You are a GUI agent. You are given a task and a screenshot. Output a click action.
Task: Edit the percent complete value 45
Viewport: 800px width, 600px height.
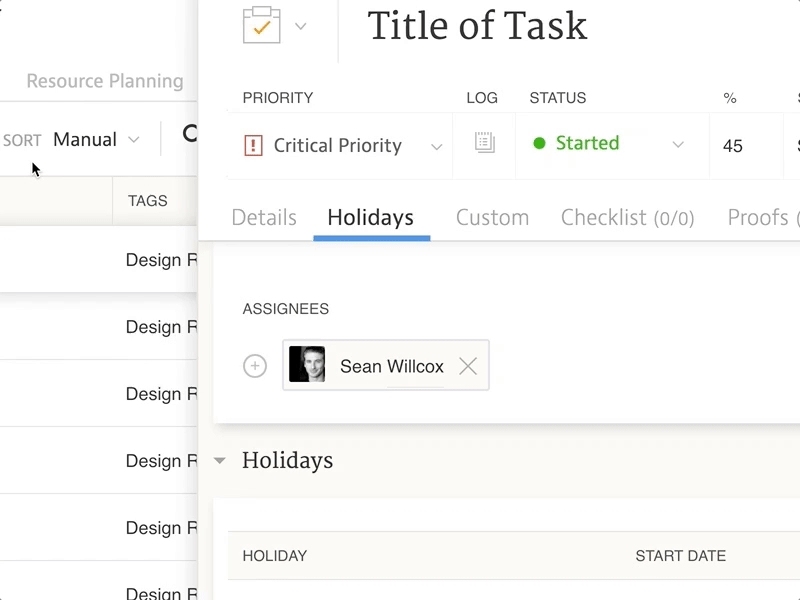[733, 146]
